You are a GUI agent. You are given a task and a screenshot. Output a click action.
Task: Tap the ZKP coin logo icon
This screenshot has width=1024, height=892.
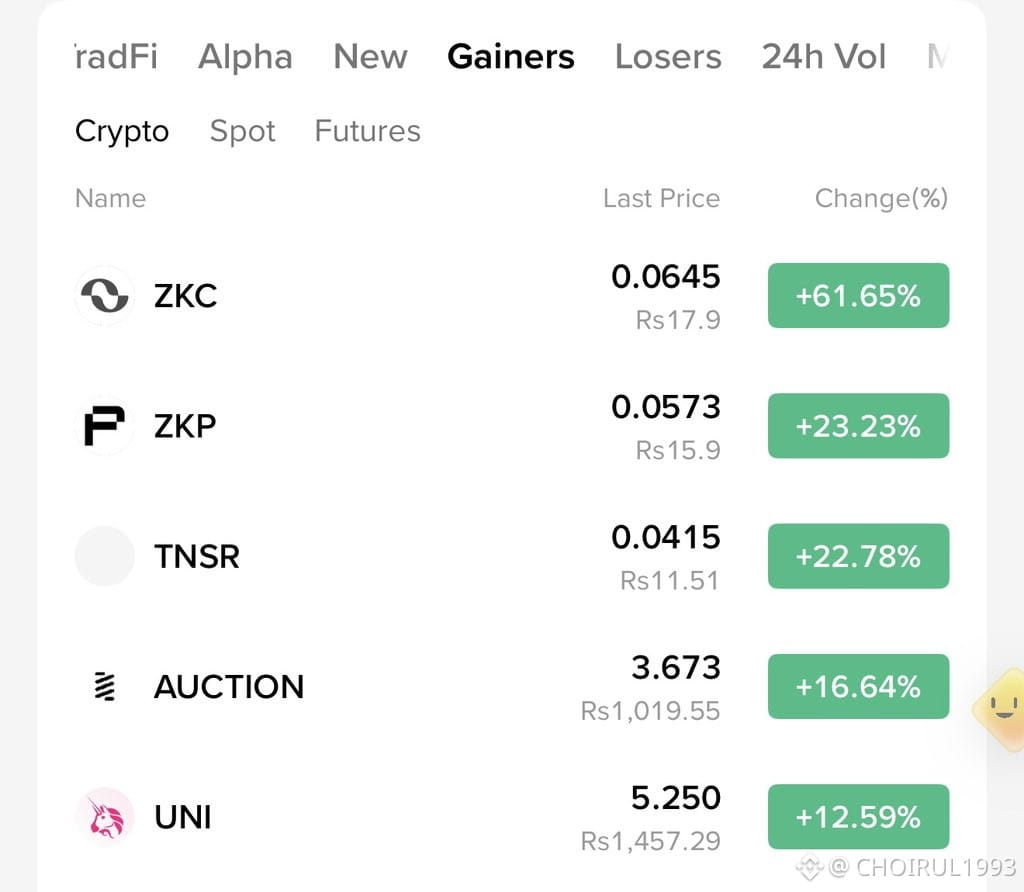coord(104,426)
